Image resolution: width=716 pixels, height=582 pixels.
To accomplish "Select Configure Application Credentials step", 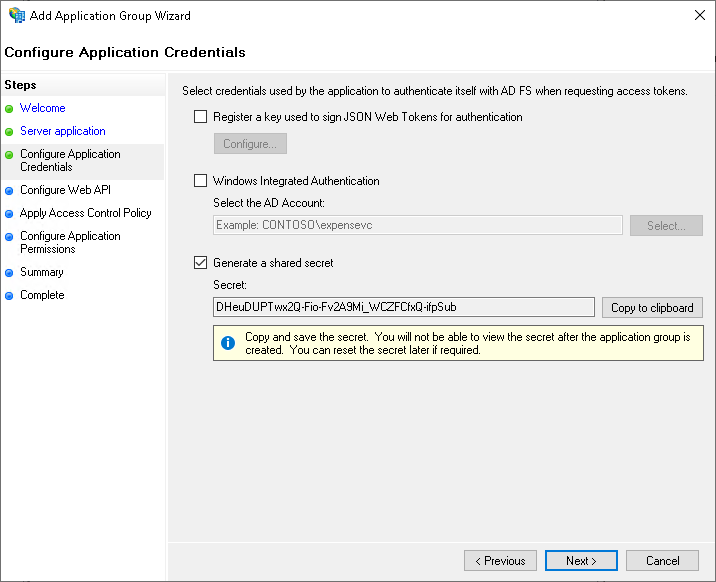I will [70, 160].
